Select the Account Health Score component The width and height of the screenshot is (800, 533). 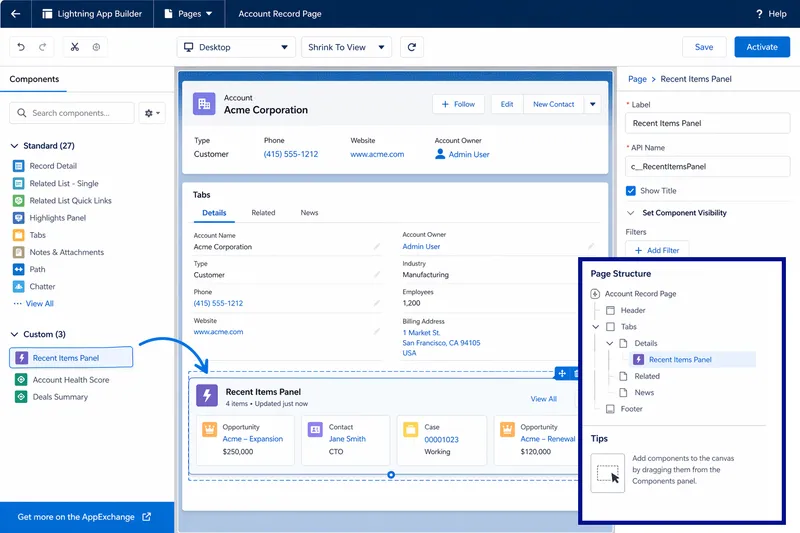coord(62,379)
